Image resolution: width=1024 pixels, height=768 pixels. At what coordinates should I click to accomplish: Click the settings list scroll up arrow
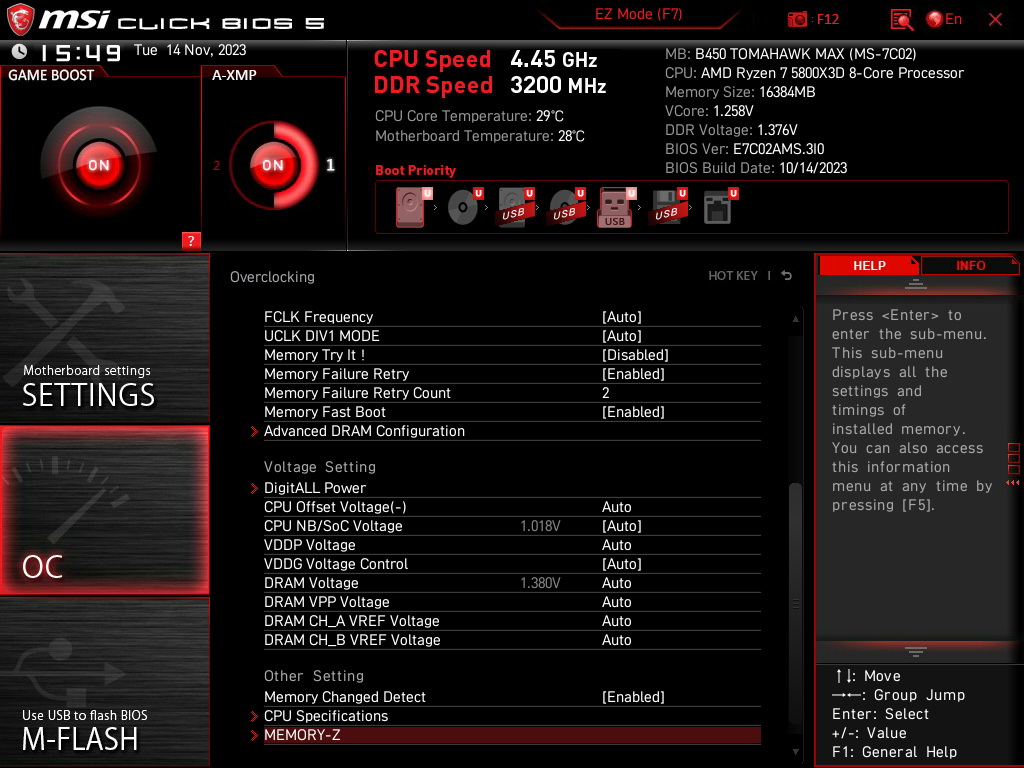(x=795, y=319)
